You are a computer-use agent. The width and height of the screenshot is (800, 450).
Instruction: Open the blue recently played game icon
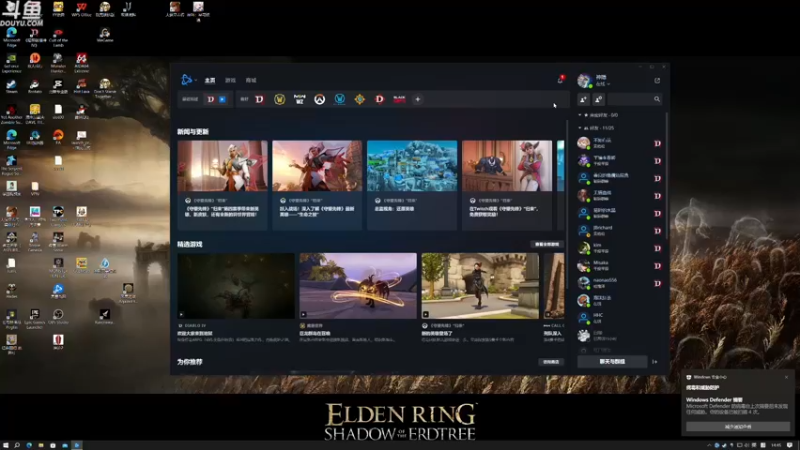click(x=222, y=99)
